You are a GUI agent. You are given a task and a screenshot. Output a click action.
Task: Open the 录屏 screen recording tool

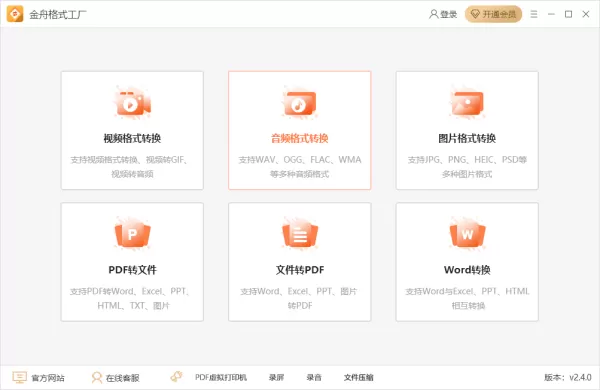[x=276, y=377]
